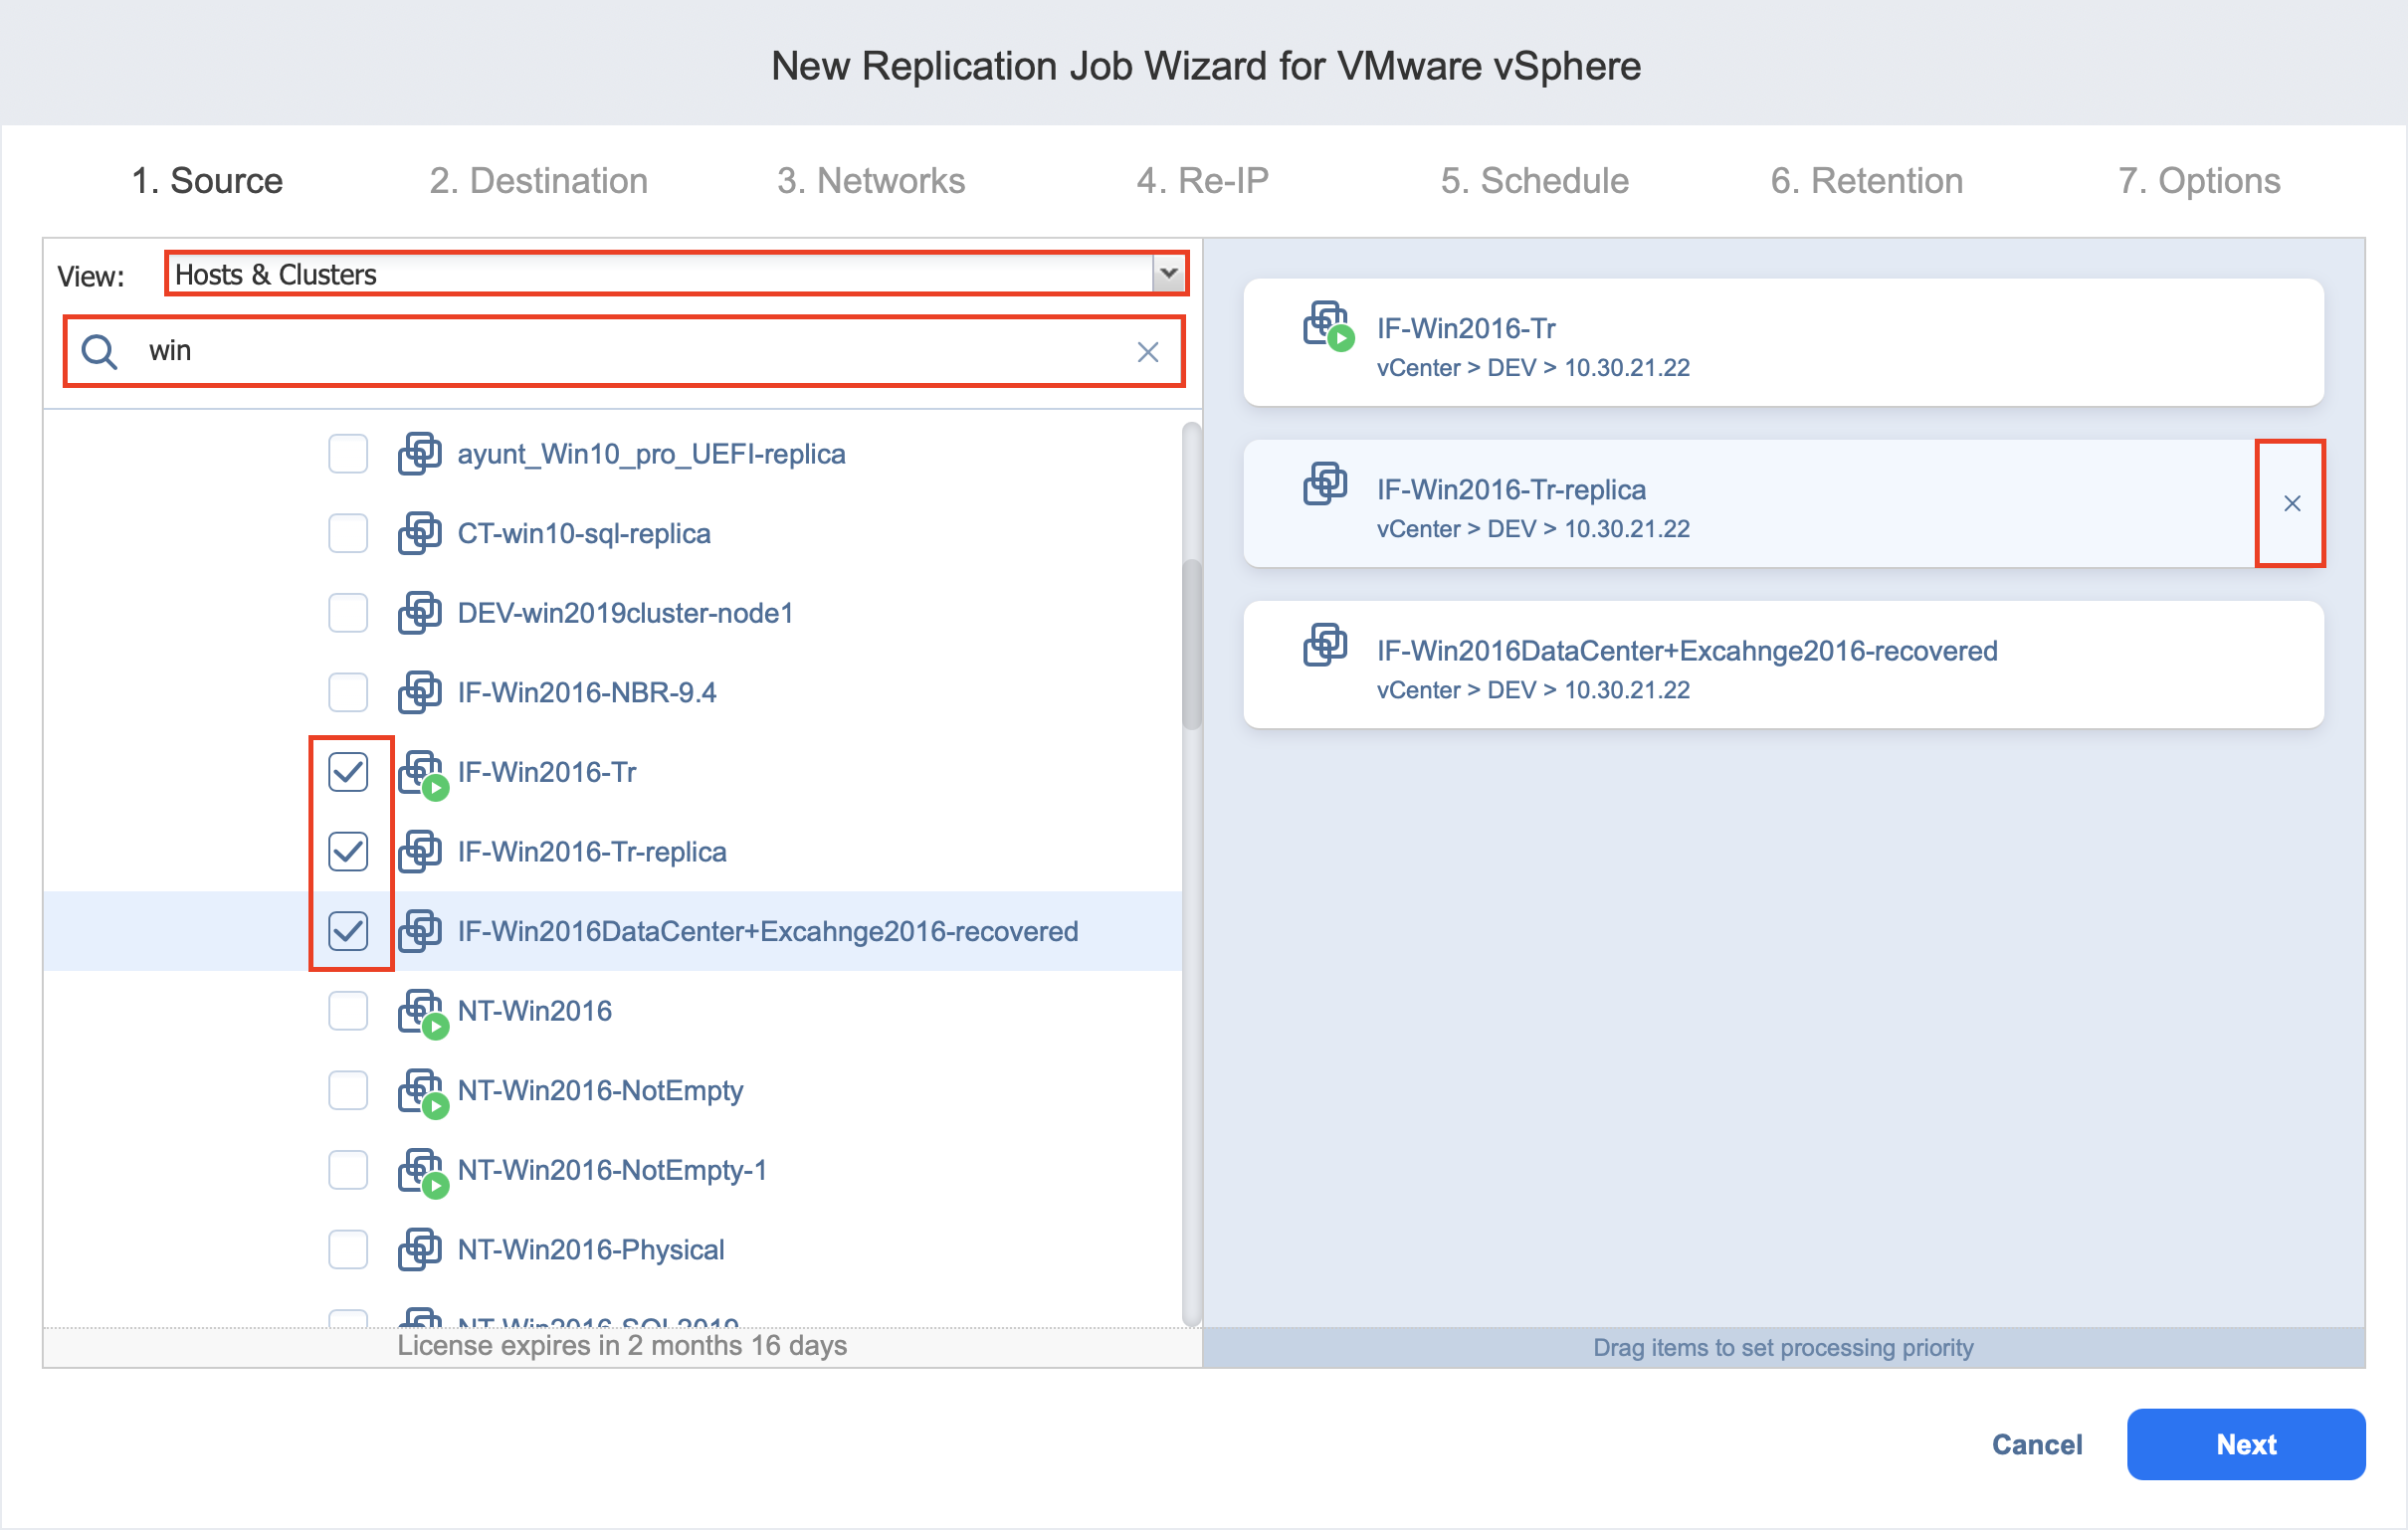Uncheck the IF-Win2016DataCenter+Excahnge2016-recovered checkbox
Viewport: 2408px width, 1530px height.
348,931
